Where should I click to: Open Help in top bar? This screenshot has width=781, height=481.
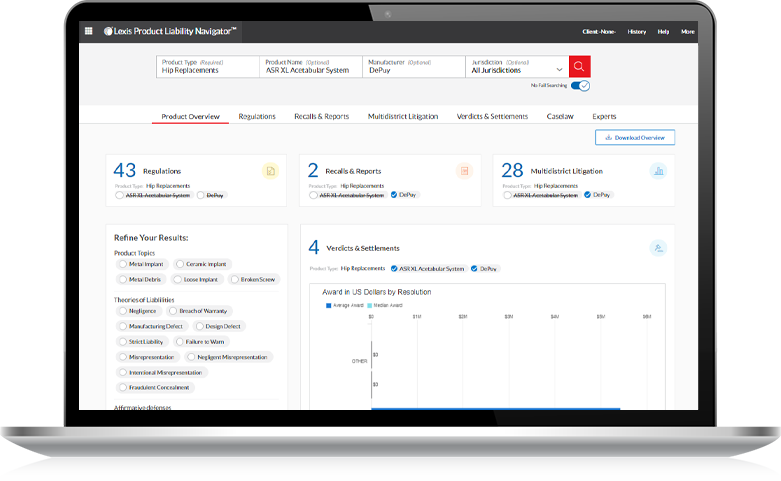point(663,31)
